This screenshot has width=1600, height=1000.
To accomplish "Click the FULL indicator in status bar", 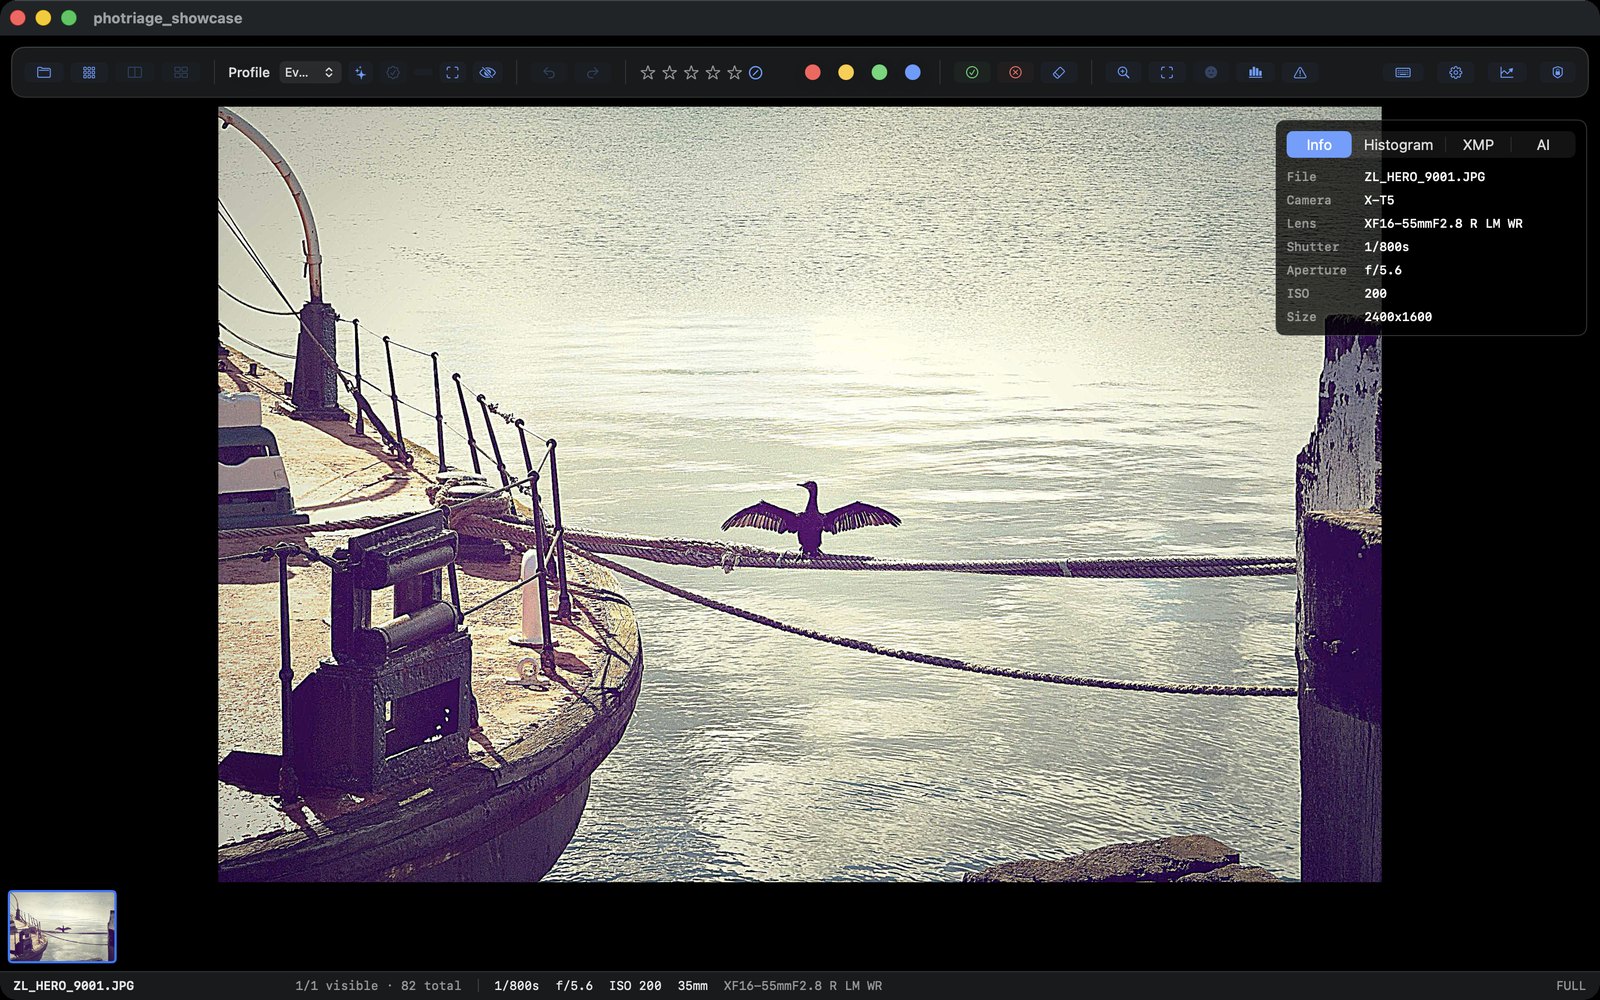I will 1571,986.
